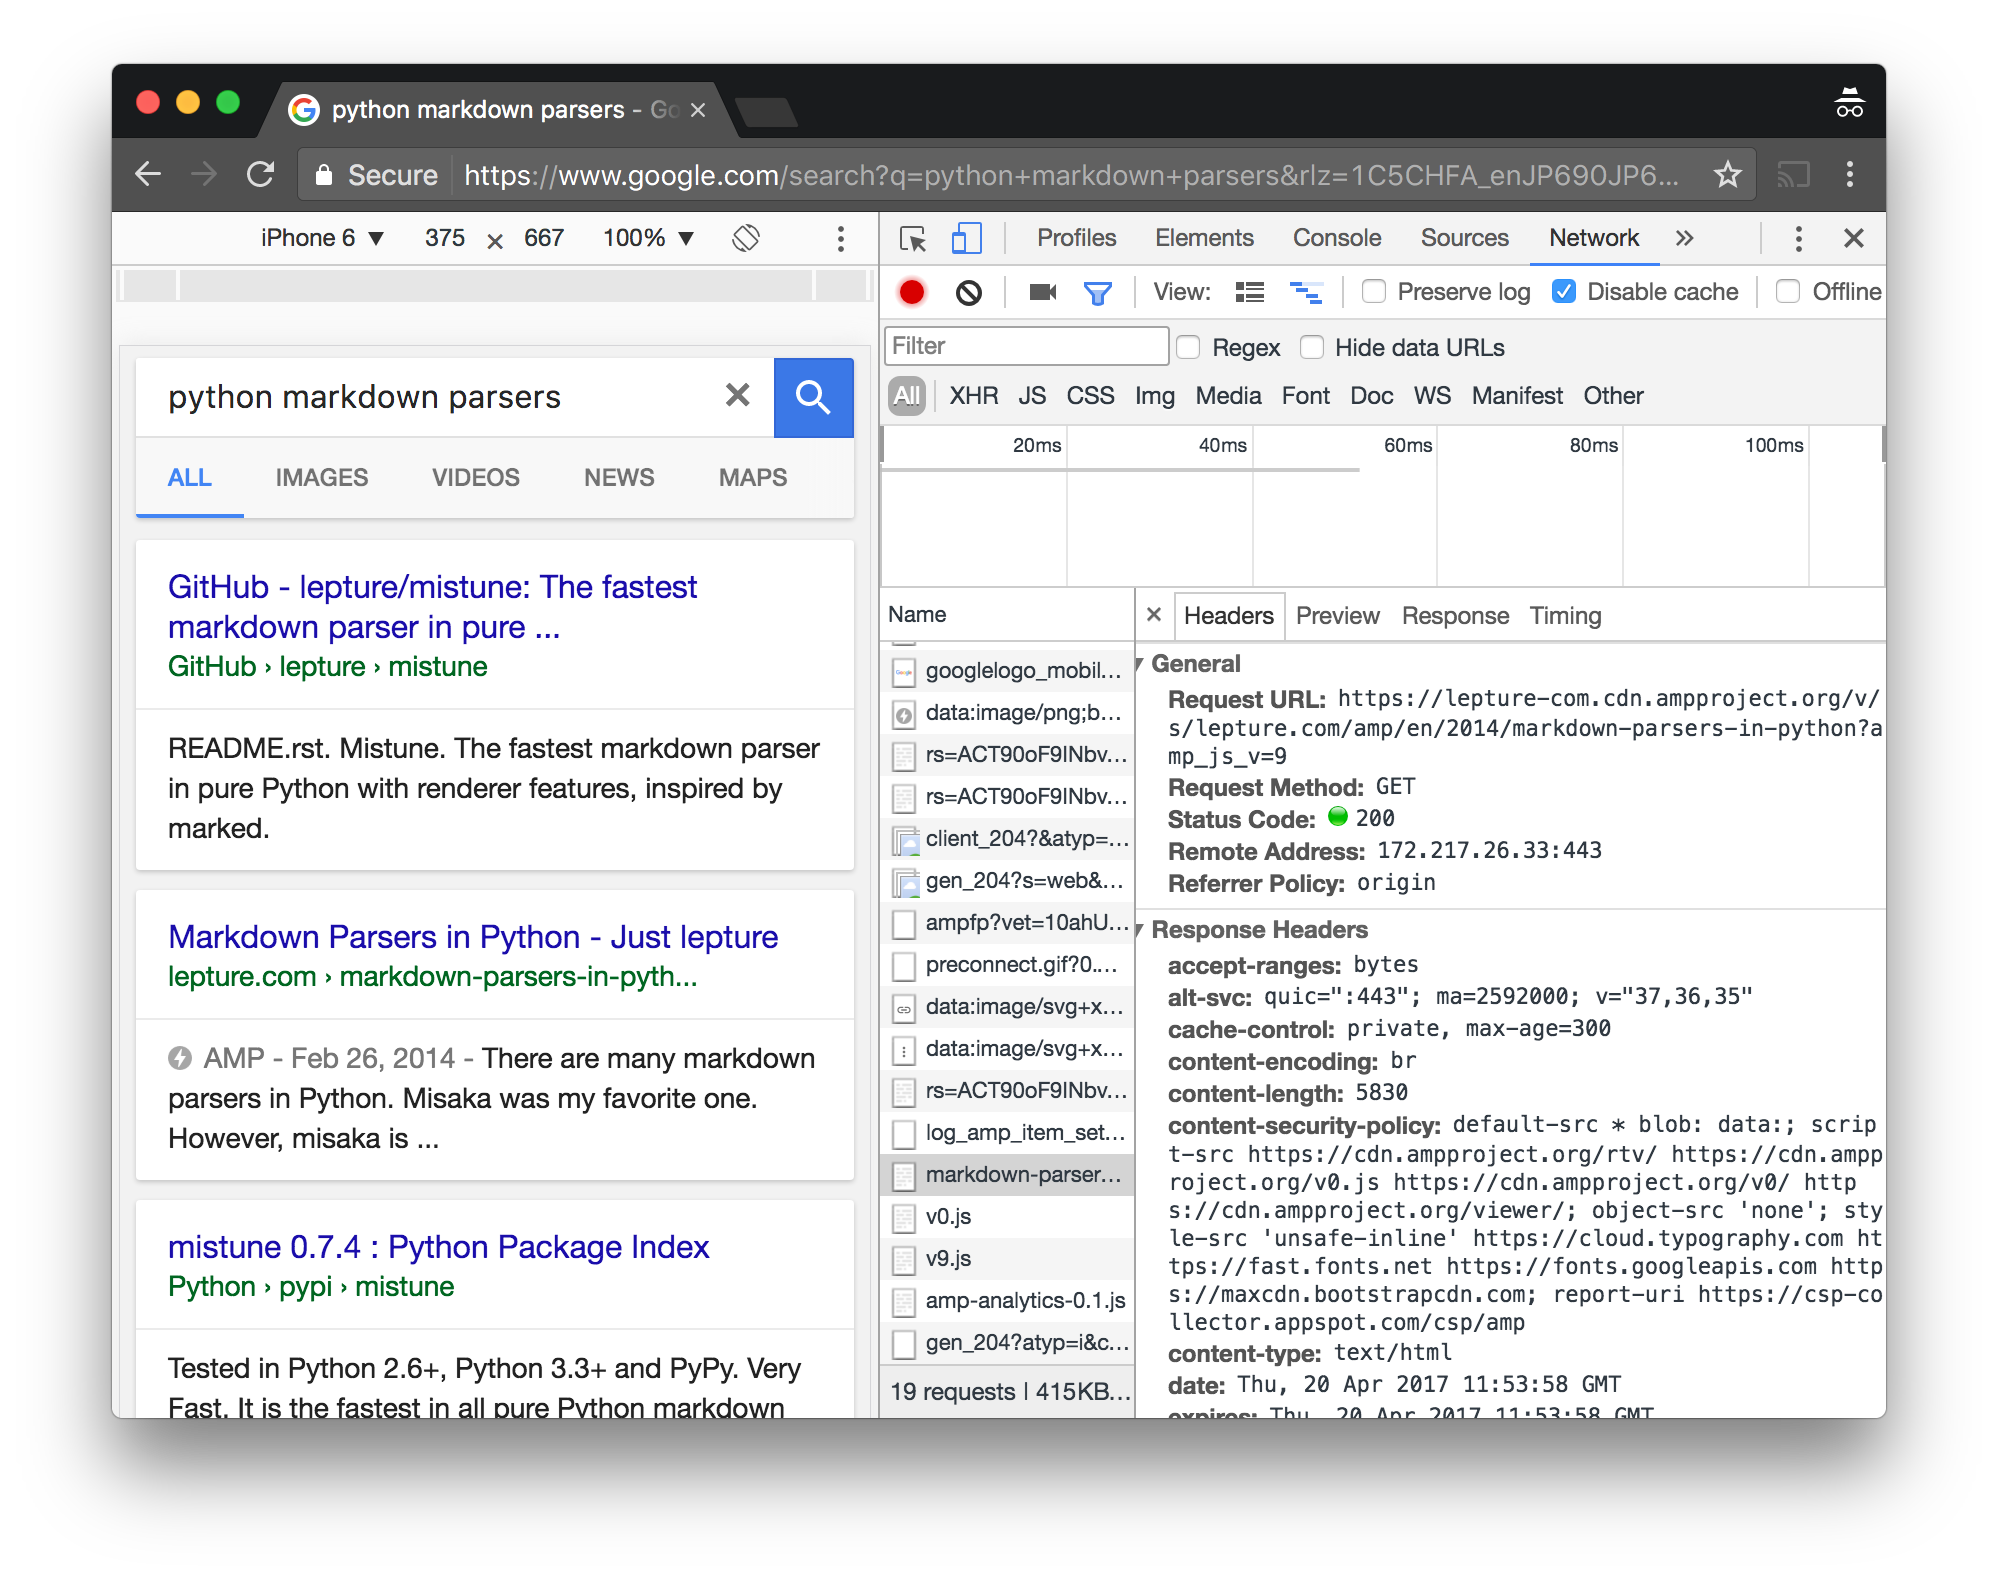Open Chrome's three-dot menu
Viewport: 1998px width, 1578px height.
(x=1849, y=175)
